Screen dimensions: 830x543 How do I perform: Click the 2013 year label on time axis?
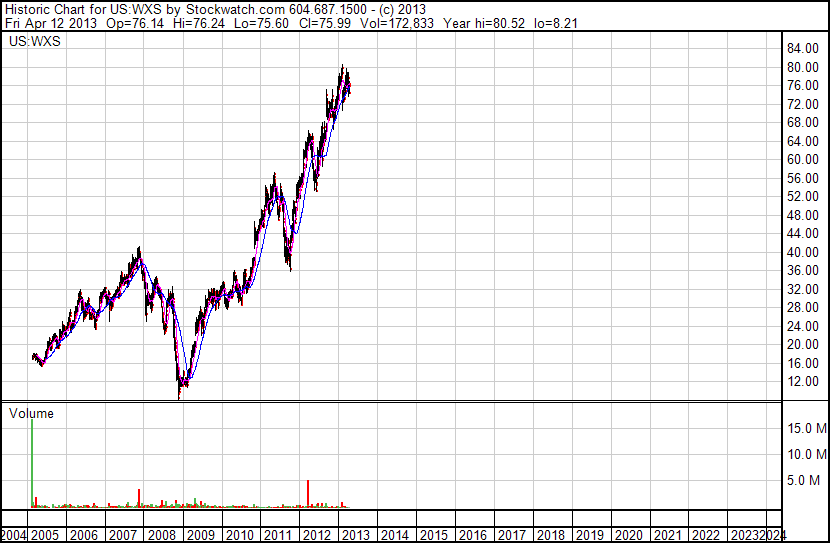click(356, 535)
